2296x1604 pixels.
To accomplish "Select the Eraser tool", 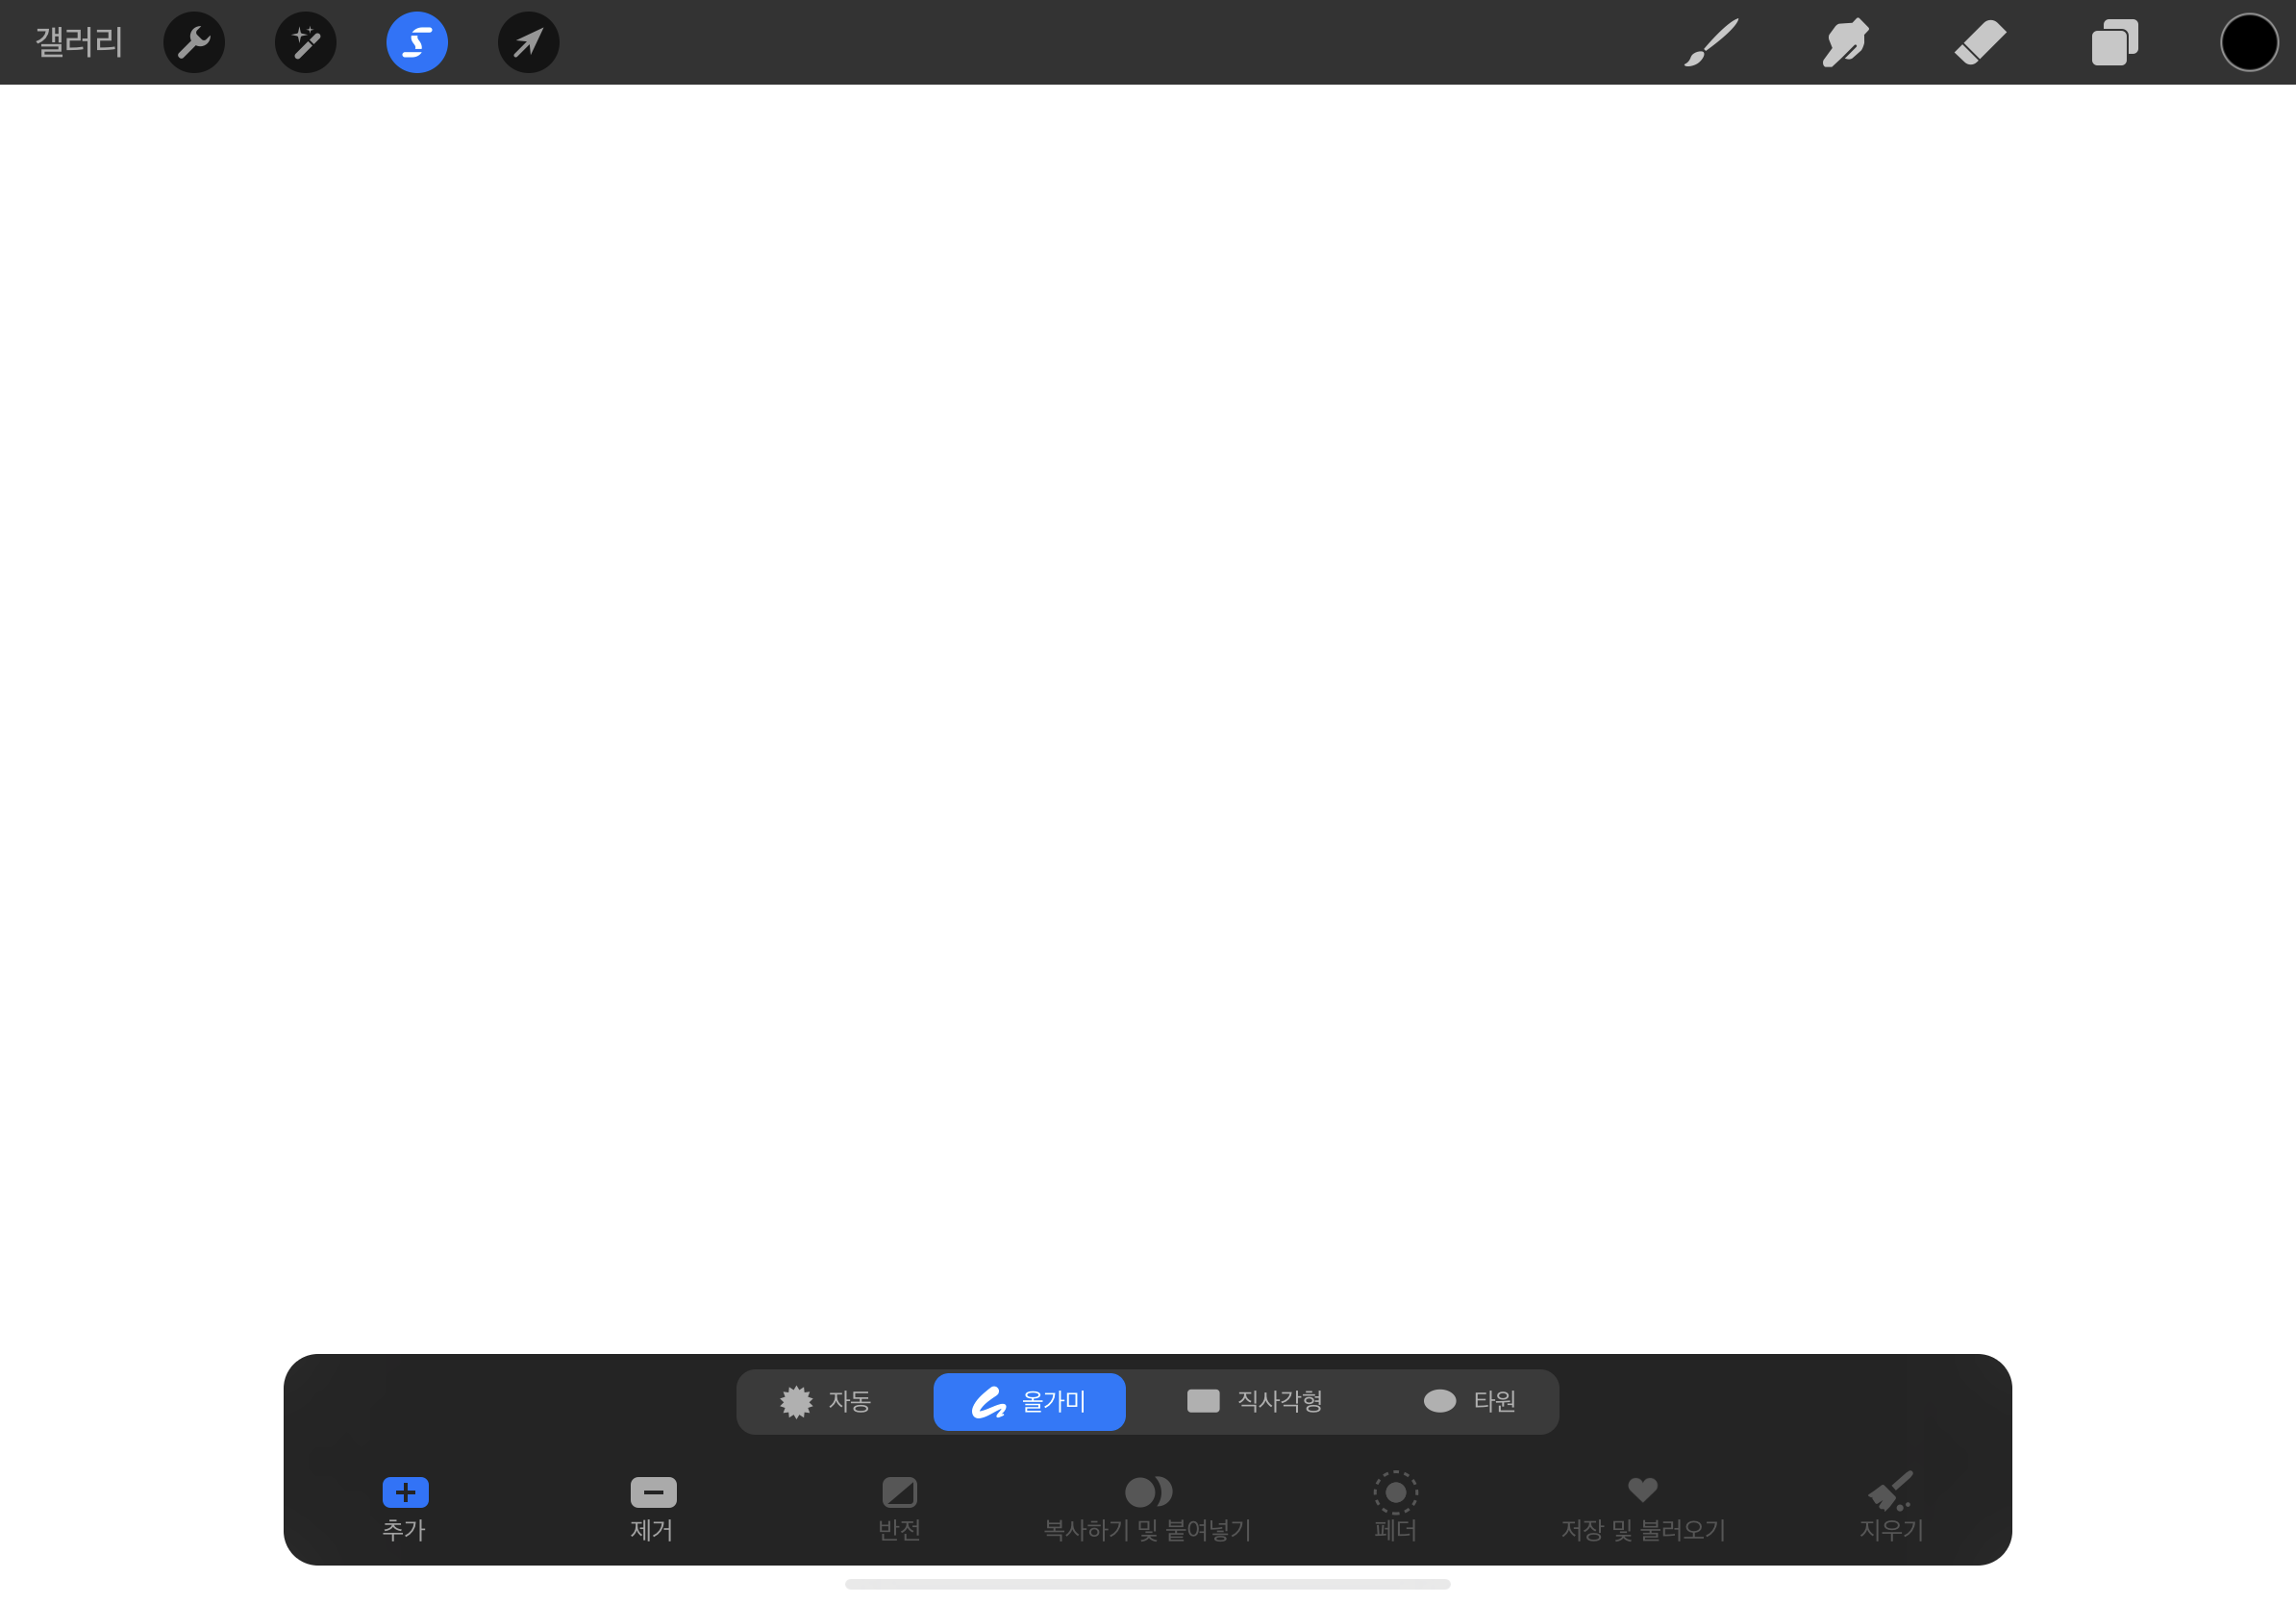I will point(1980,43).
